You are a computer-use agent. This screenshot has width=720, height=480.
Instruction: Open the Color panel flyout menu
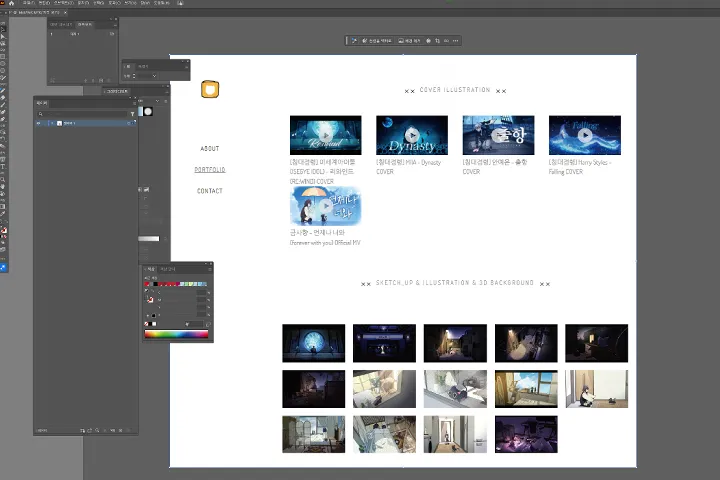(210, 269)
